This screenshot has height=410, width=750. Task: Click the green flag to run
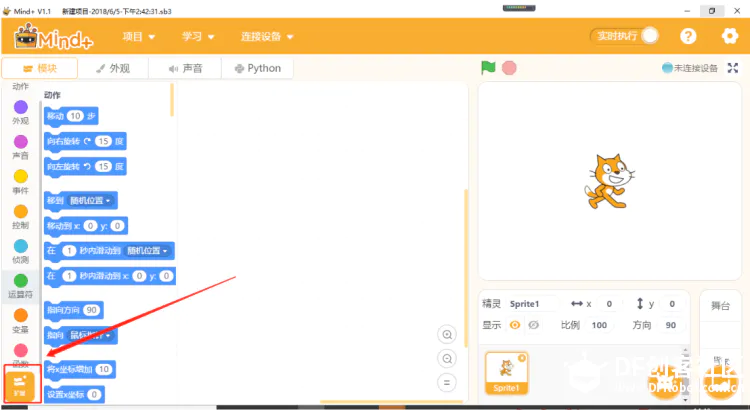point(488,68)
